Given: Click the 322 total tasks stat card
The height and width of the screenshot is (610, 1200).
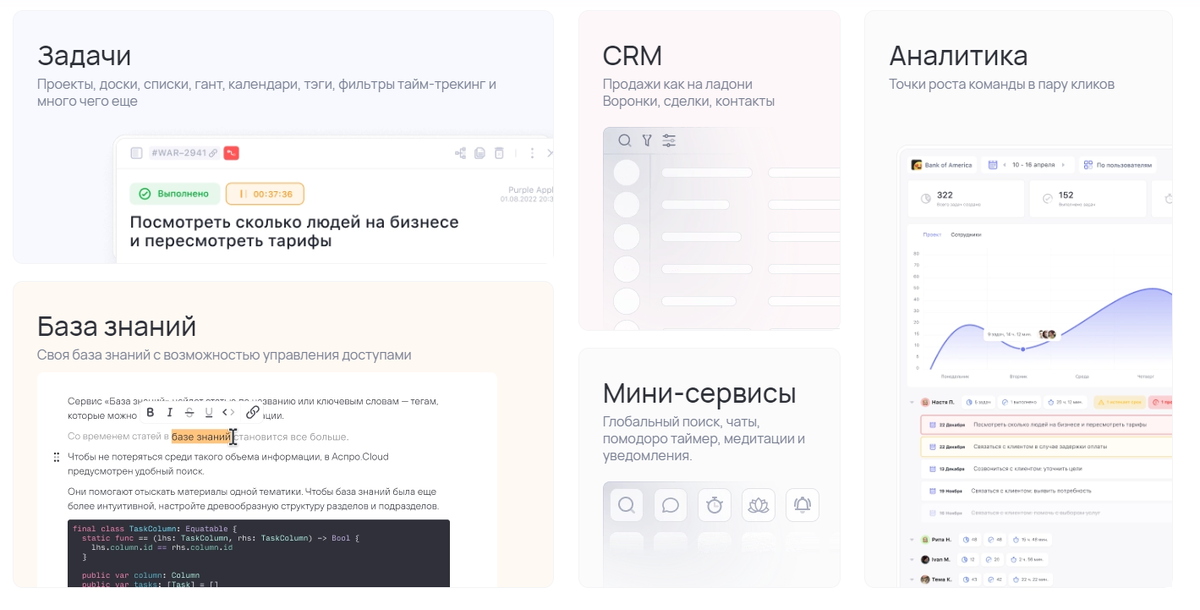Looking at the screenshot, I should [x=966, y=199].
